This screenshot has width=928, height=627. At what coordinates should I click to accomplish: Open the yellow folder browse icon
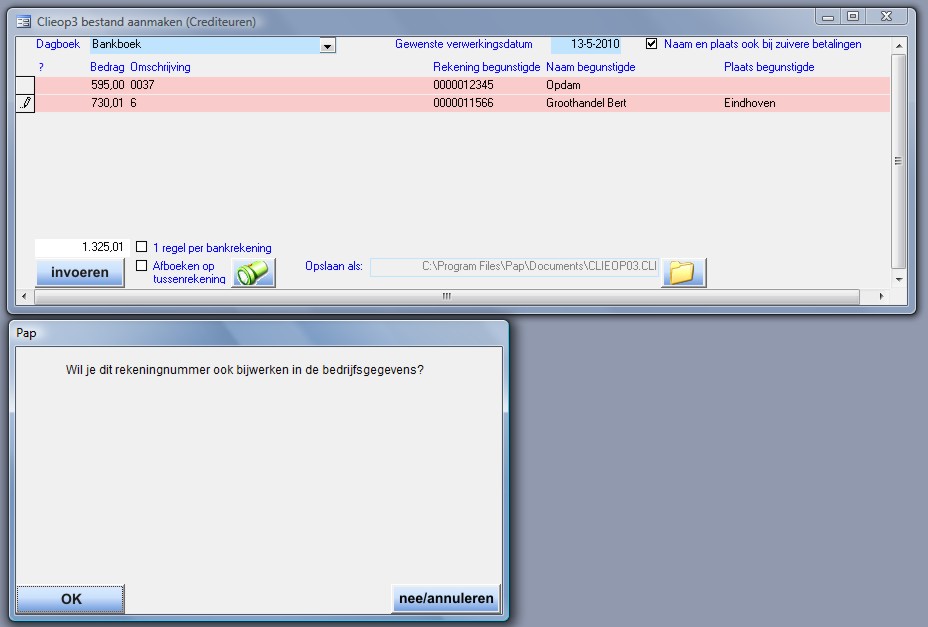684,273
